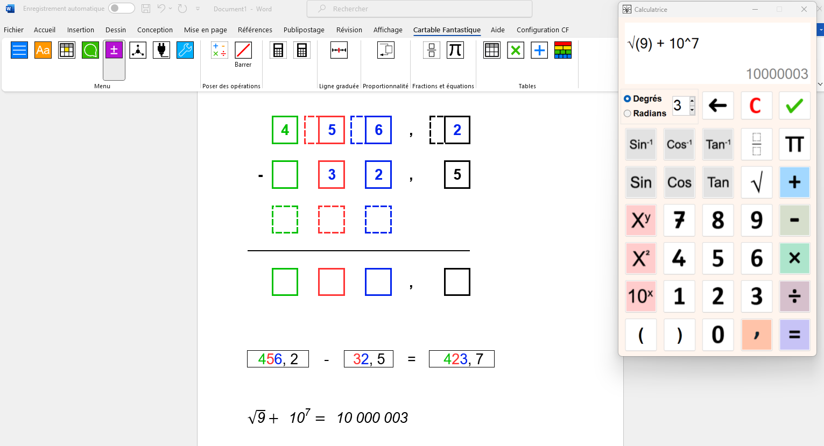Clear the calculator with red C
Screen dimensions: 824x446
point(756,106)
